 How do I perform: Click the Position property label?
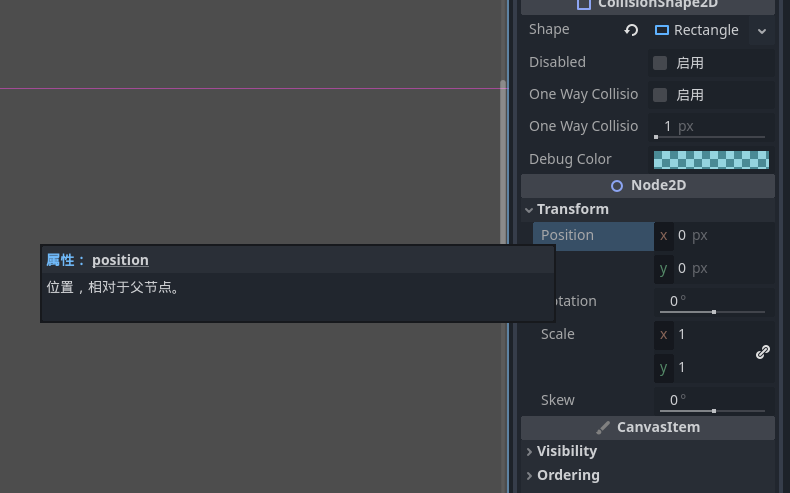pyautogui.click(x=567, y=235)
